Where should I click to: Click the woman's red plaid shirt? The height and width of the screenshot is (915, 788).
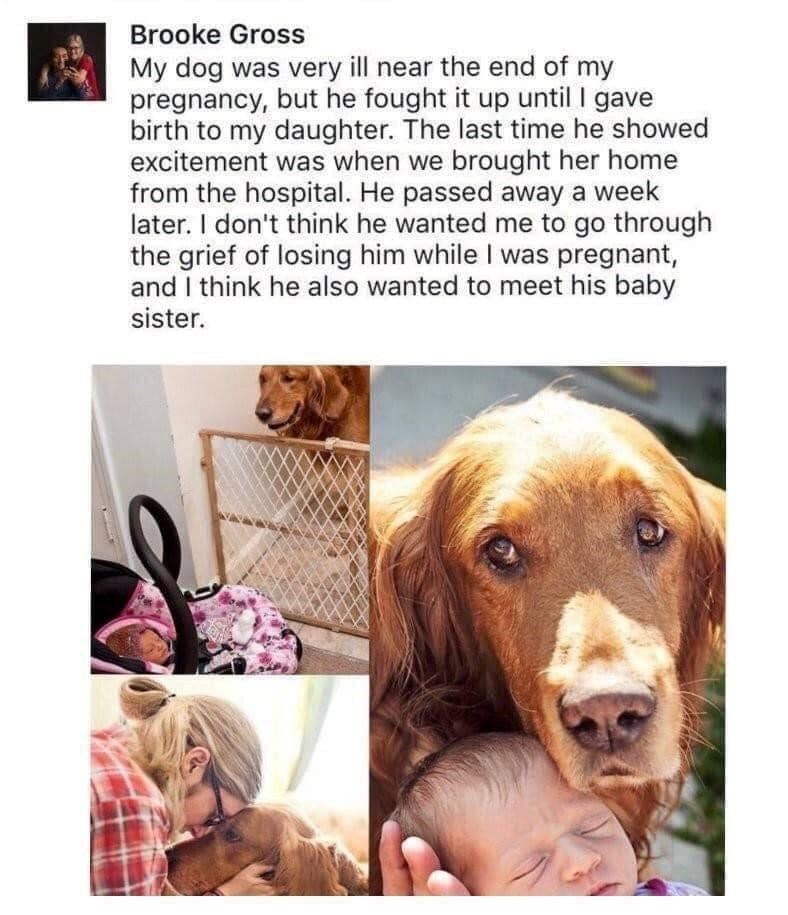pos(125,811)
